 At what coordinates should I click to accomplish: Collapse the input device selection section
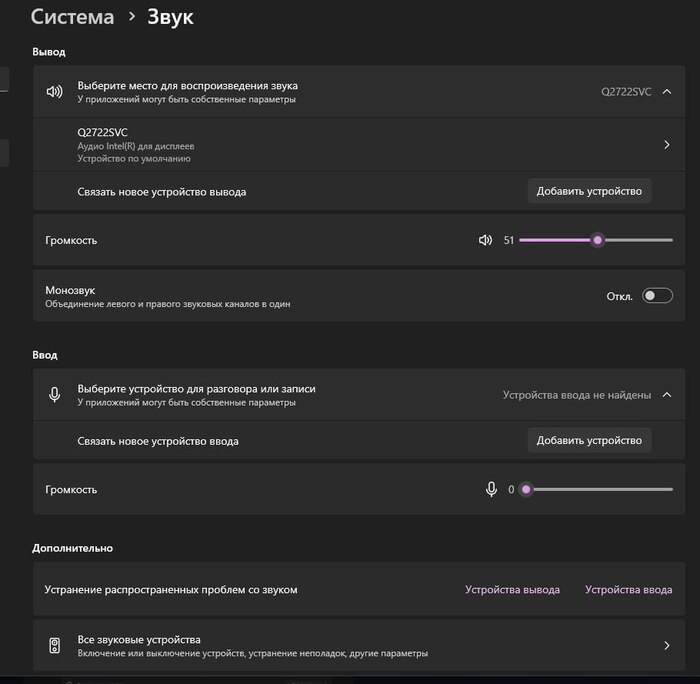click(667, 395)
